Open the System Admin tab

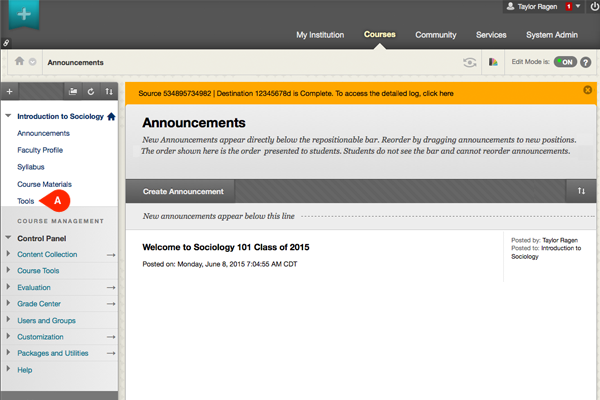click(x=551, y=35)
